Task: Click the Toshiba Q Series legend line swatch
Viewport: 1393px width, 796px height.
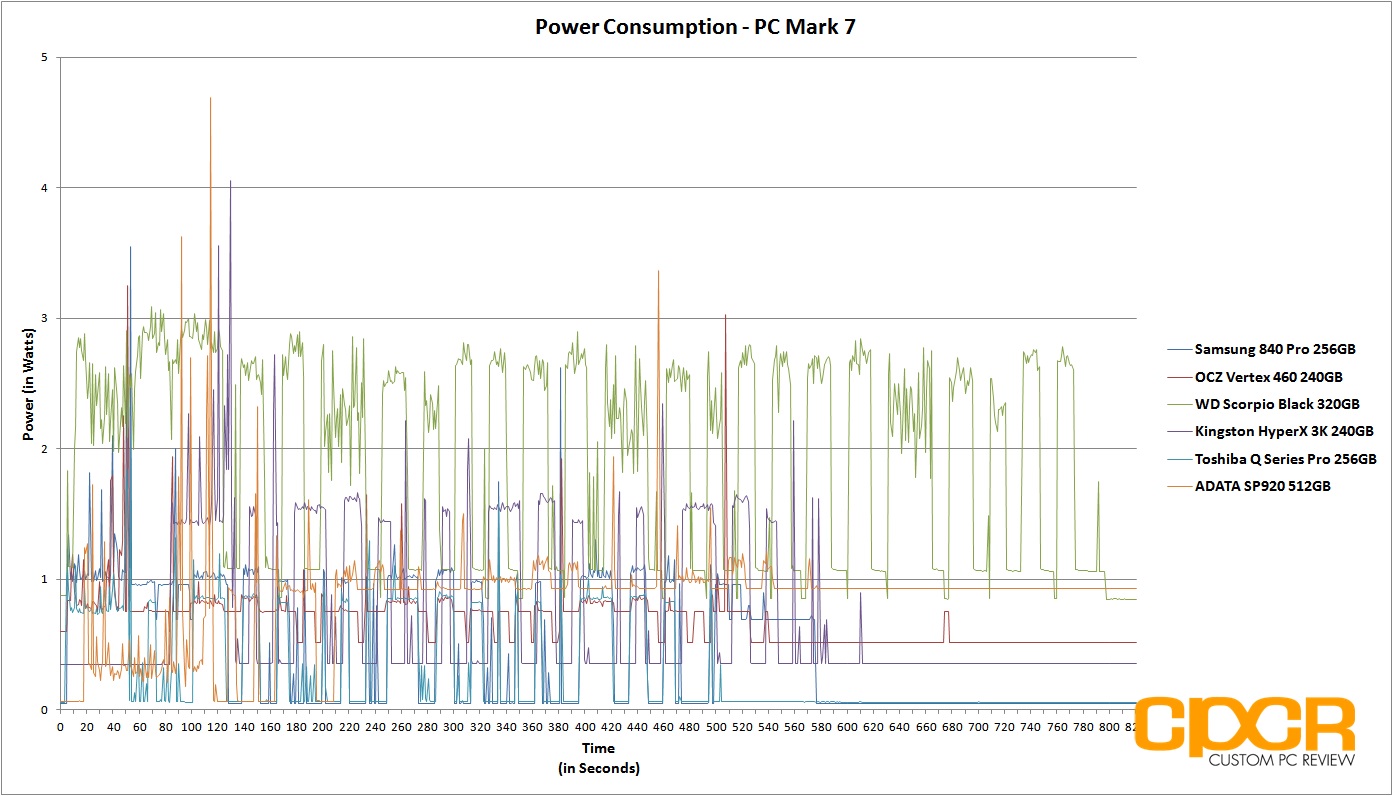Action: pos(1178,459)
